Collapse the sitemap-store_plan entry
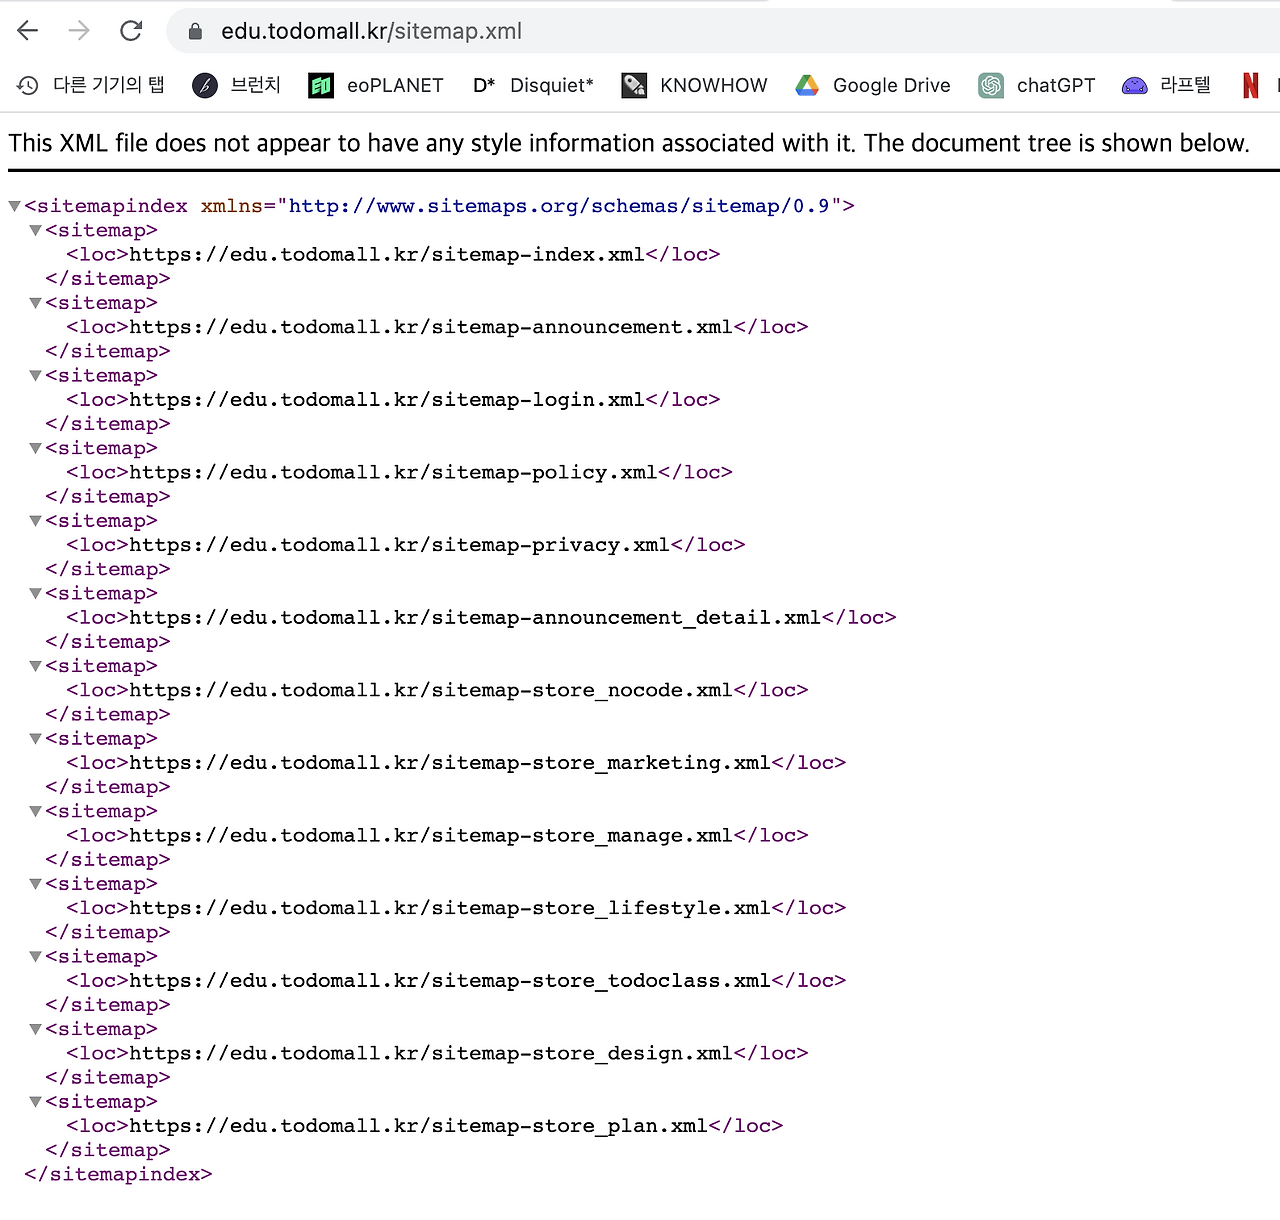1280x1220 pixels. (x=35, y=1101)
